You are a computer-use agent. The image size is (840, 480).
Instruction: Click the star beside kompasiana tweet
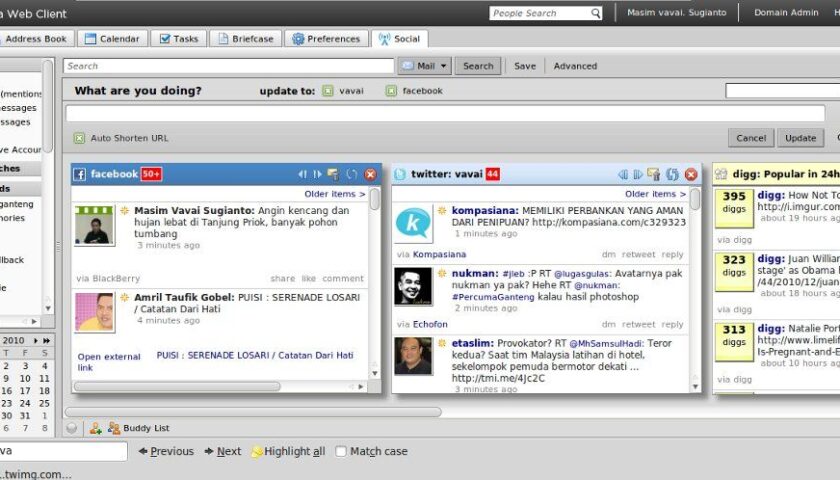point(442,211)
